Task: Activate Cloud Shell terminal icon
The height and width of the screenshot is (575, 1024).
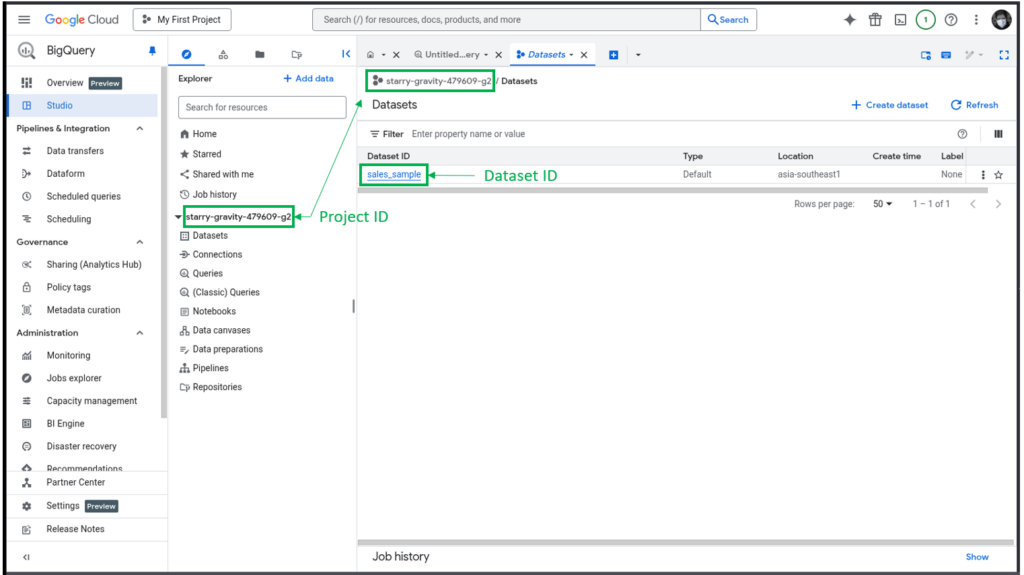Action: pos(901,20)
